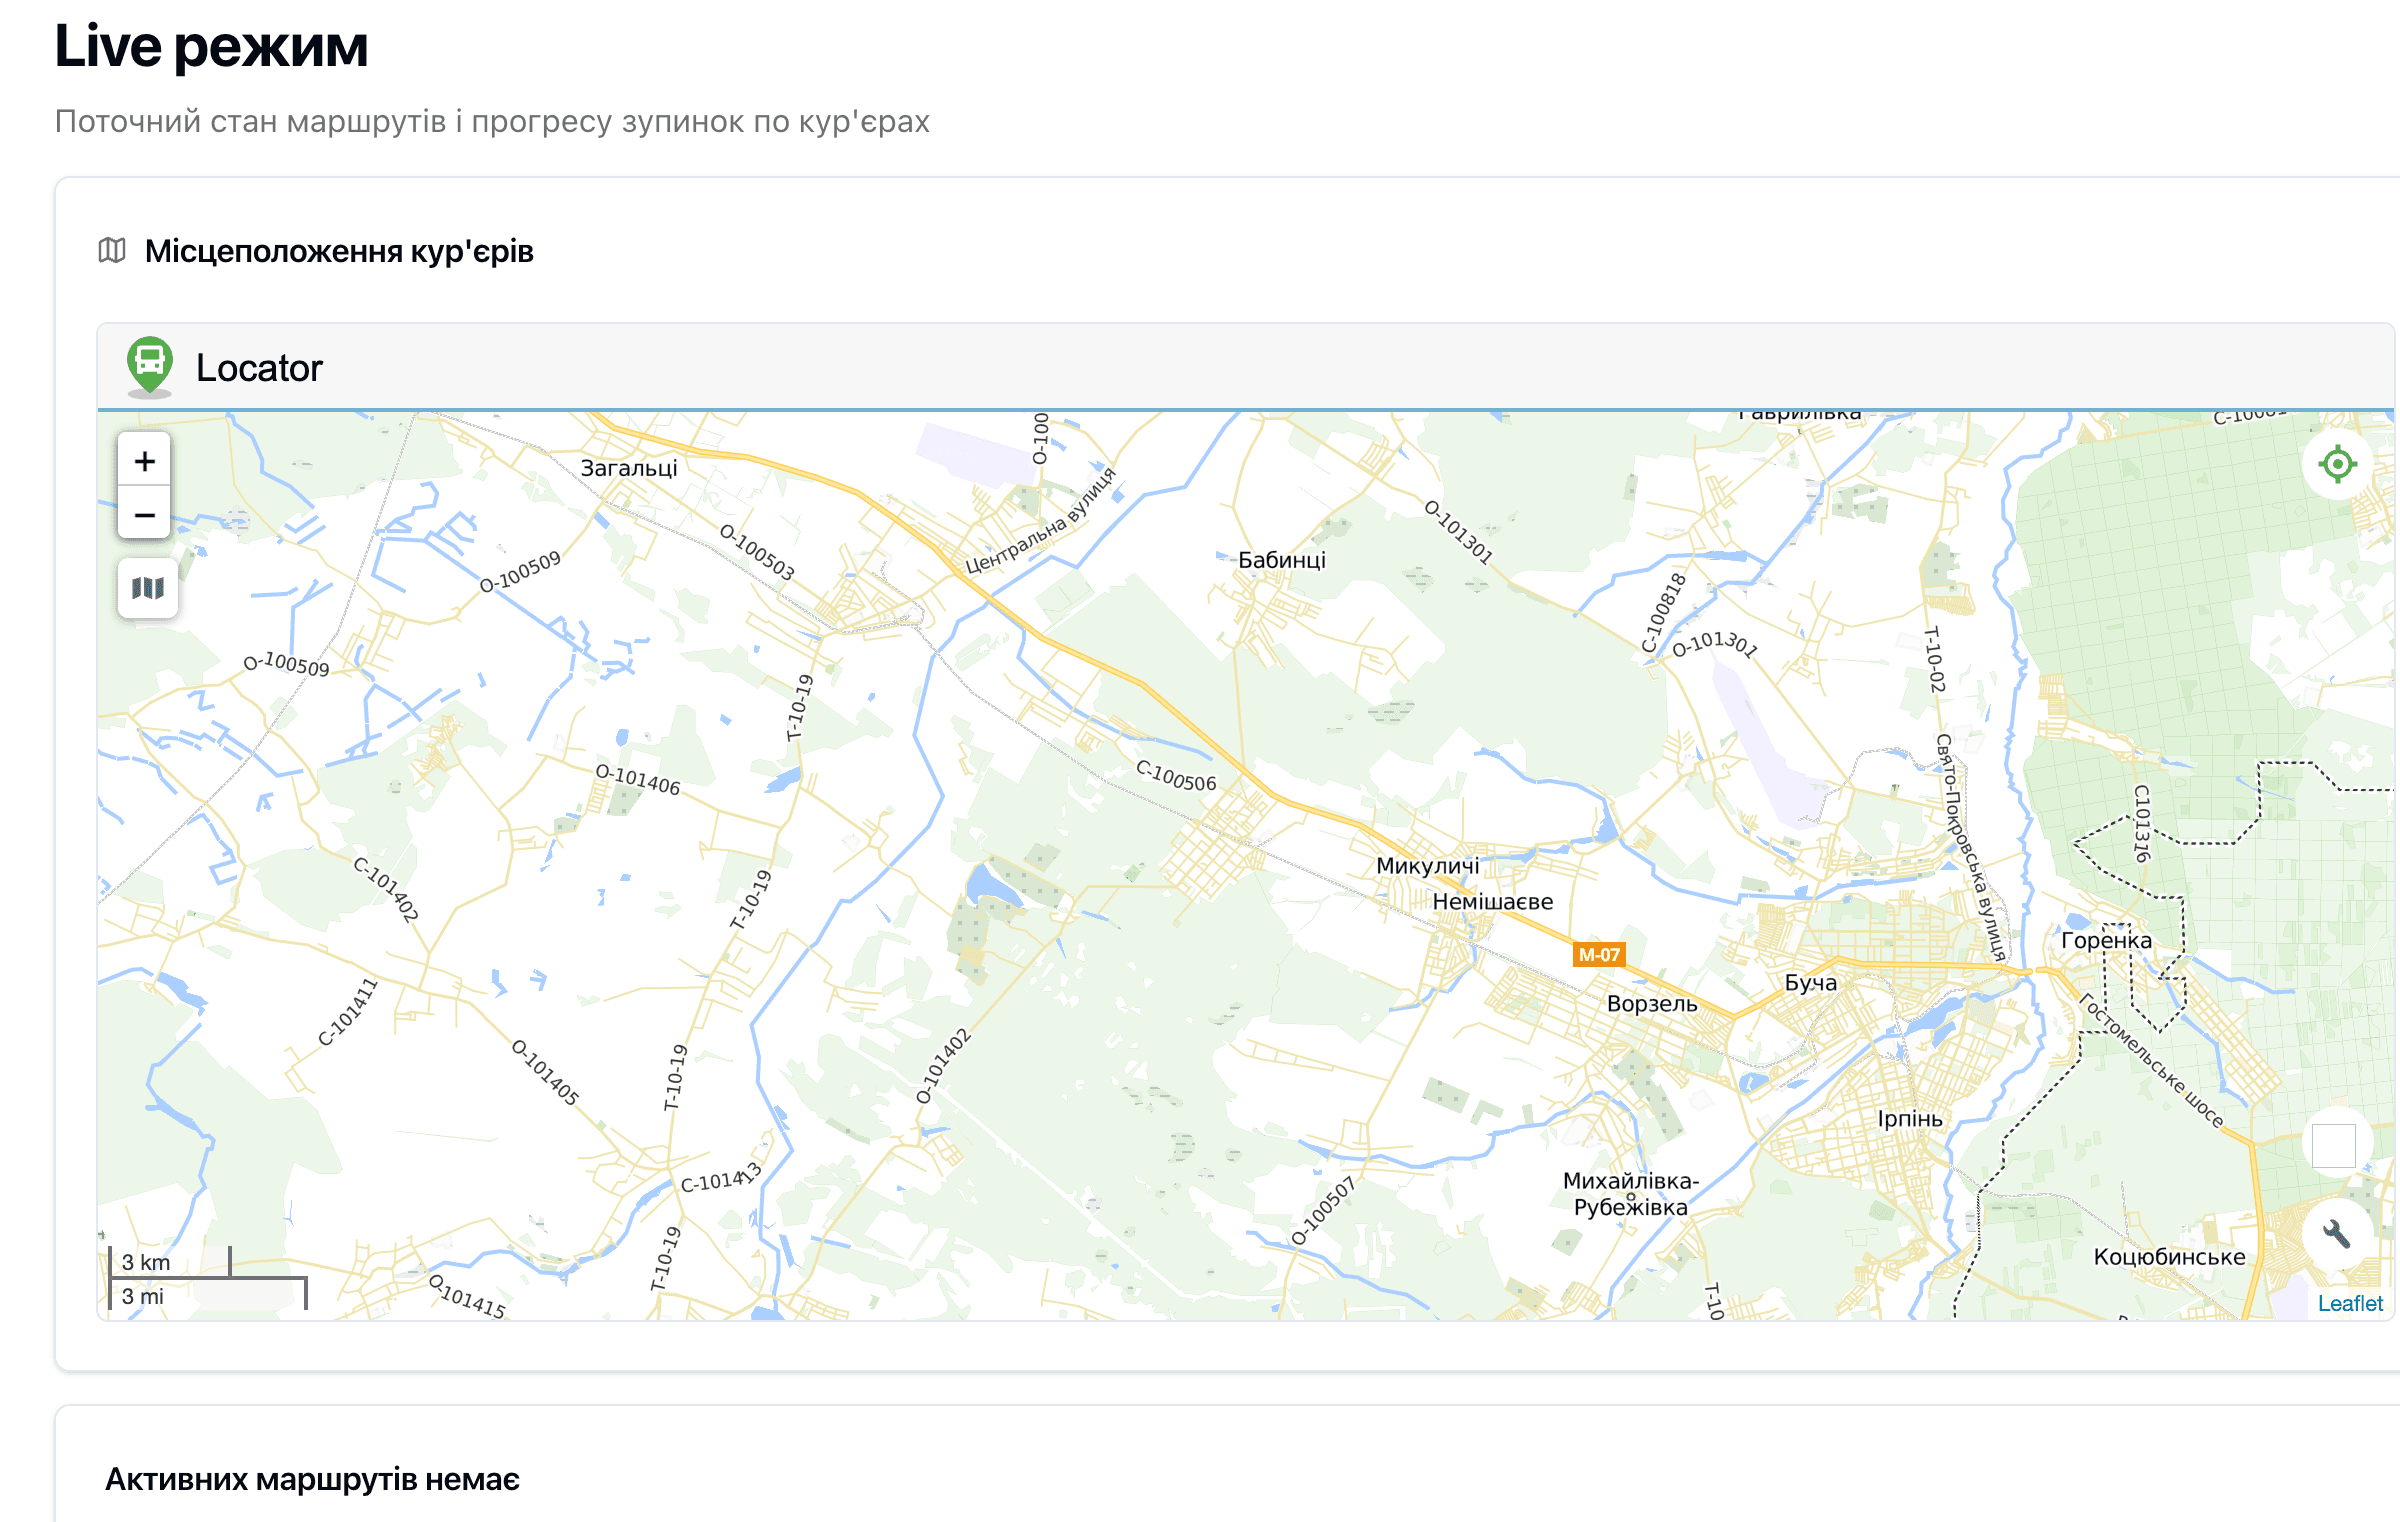2400x1522 pixels.
Task: Click the map icon beside Місцеположення кур'єрів
Action: 113,250
